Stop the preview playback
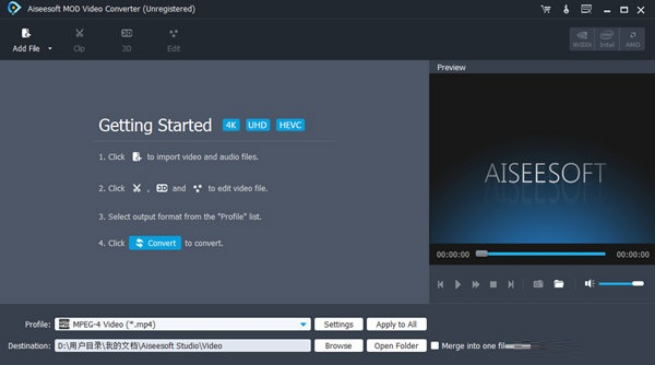657x365 pixels. pyautogui.click(x=493, y=285)
